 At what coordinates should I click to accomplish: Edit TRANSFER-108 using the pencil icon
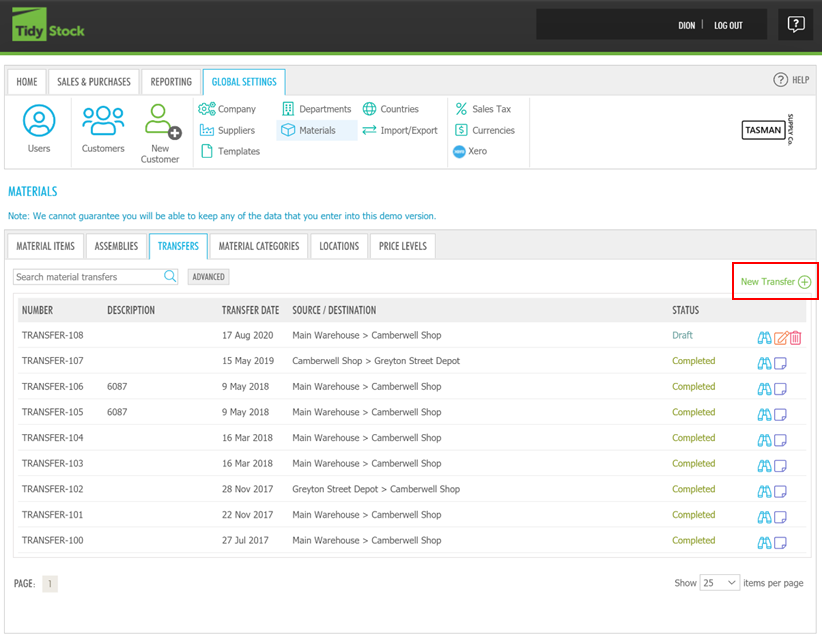tap(781, 337)
